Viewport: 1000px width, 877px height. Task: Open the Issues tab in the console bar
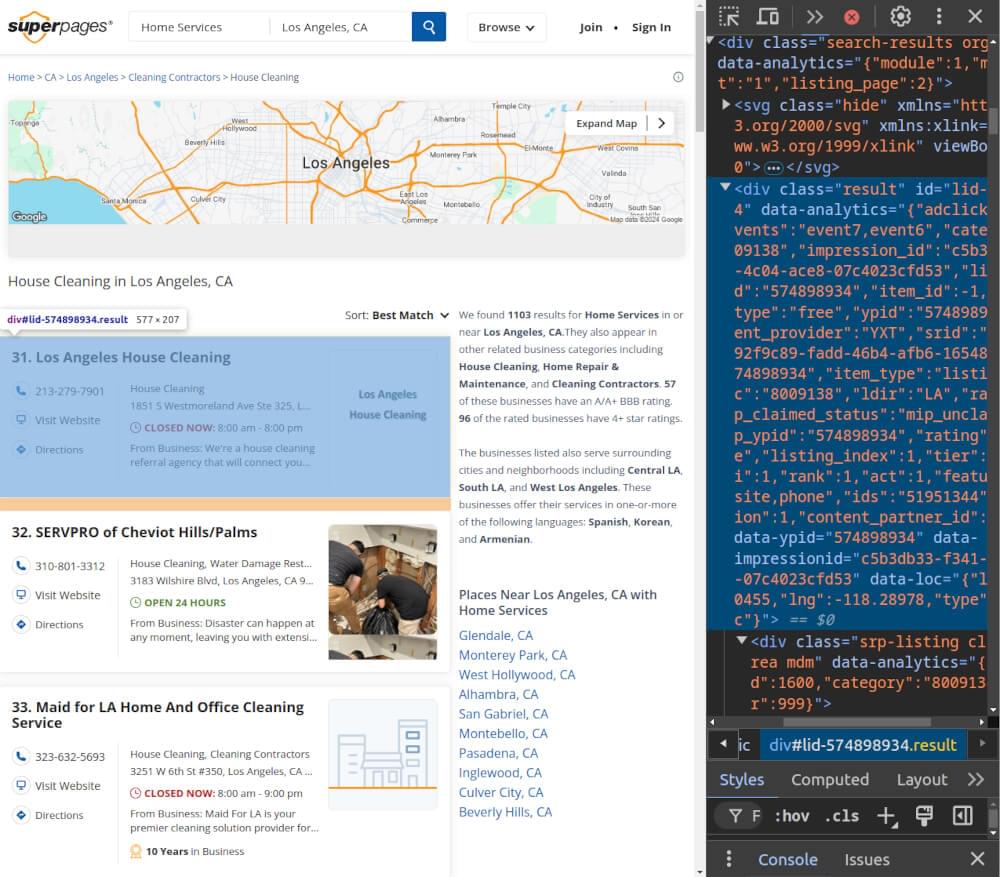[x=866, y=859]
